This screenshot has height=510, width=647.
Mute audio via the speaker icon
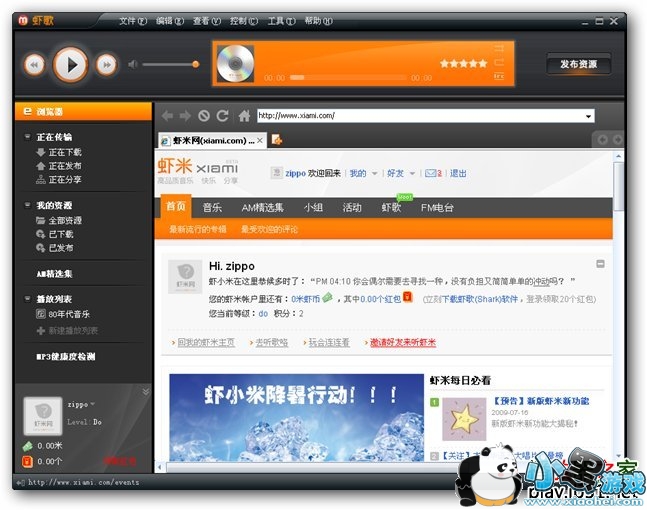132,64
